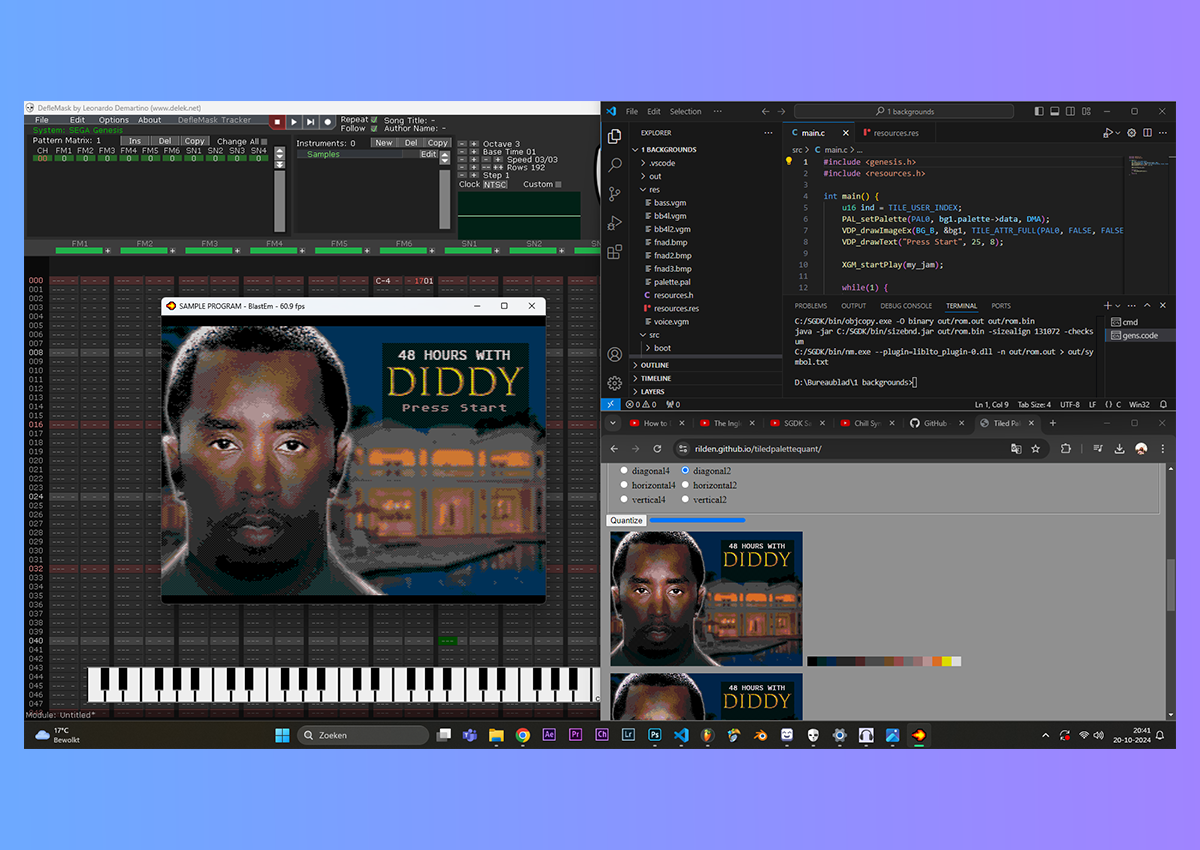This screenshot has height=850, width=1200.
Task: Open the Source Control panel
Action: point(615,194)
